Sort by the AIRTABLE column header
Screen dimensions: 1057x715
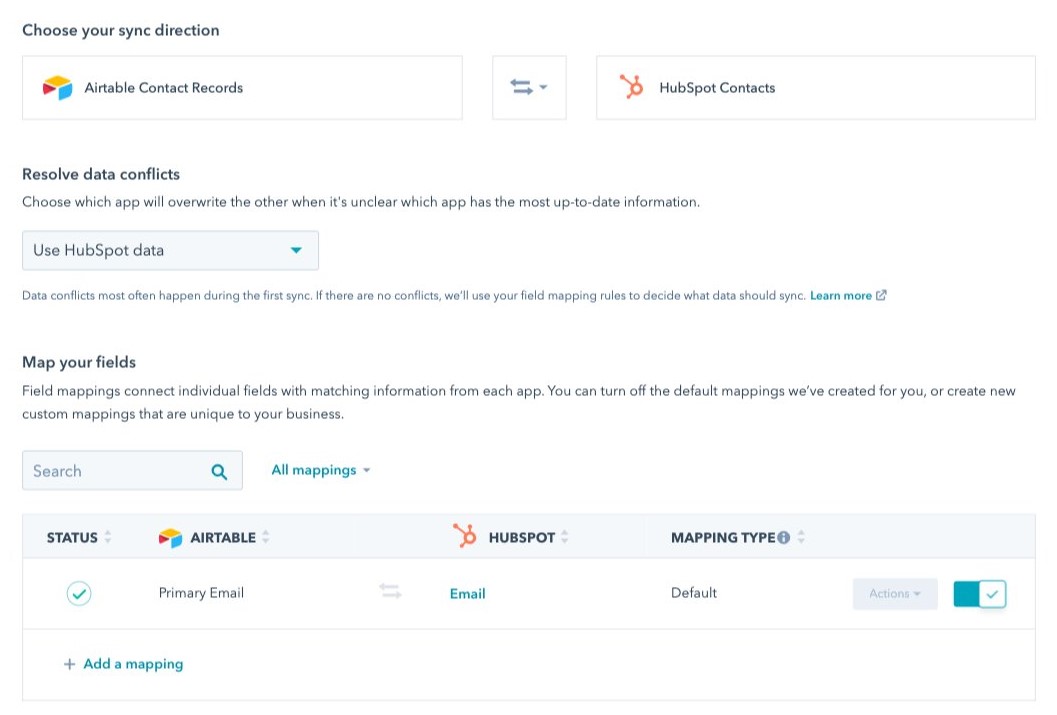point(222,538)
